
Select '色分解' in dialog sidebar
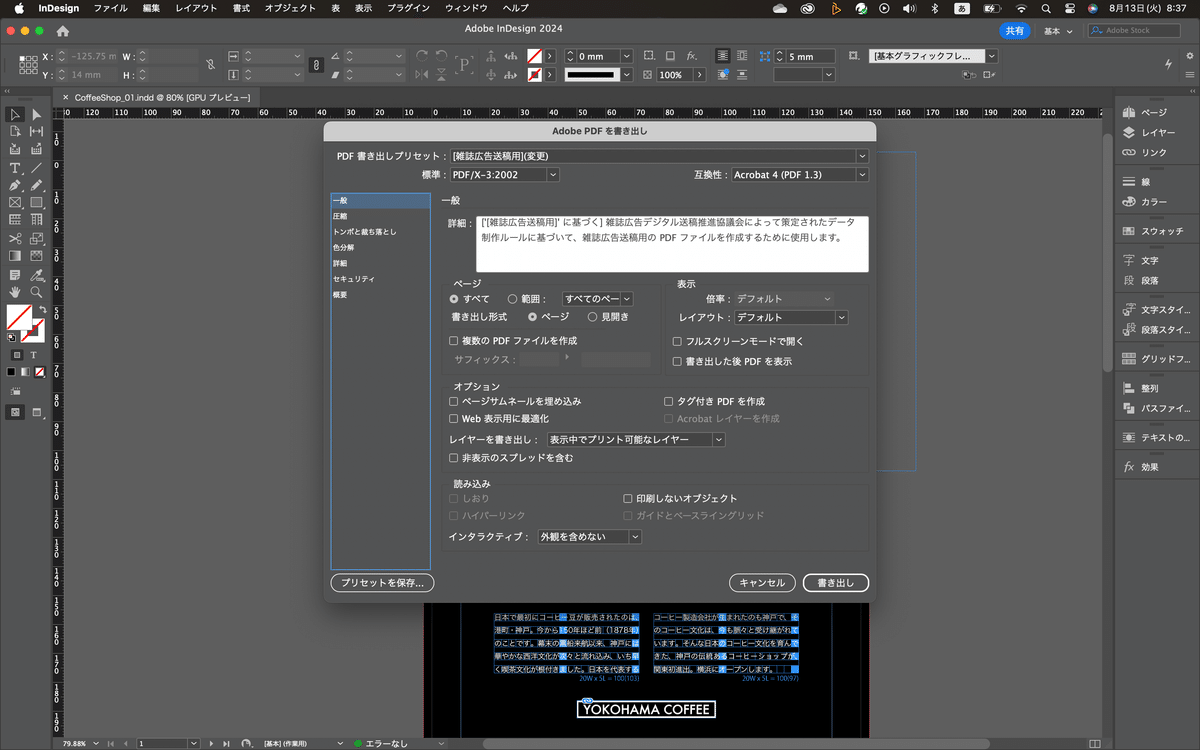343,247
